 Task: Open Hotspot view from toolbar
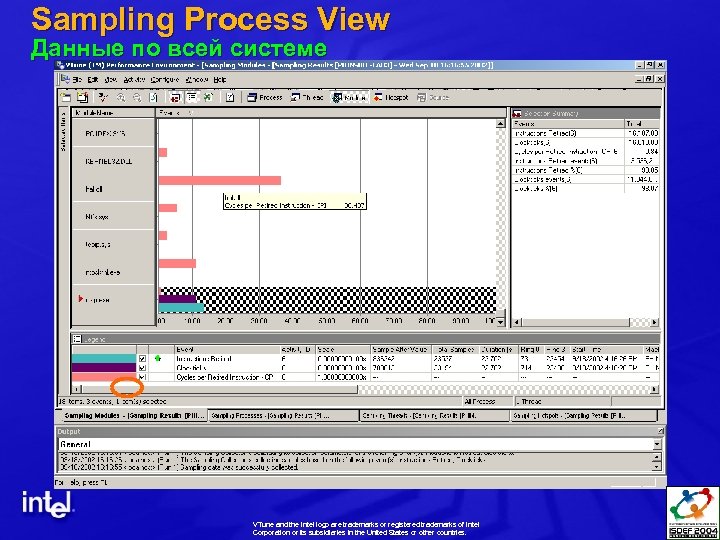[x=391, y=97]
